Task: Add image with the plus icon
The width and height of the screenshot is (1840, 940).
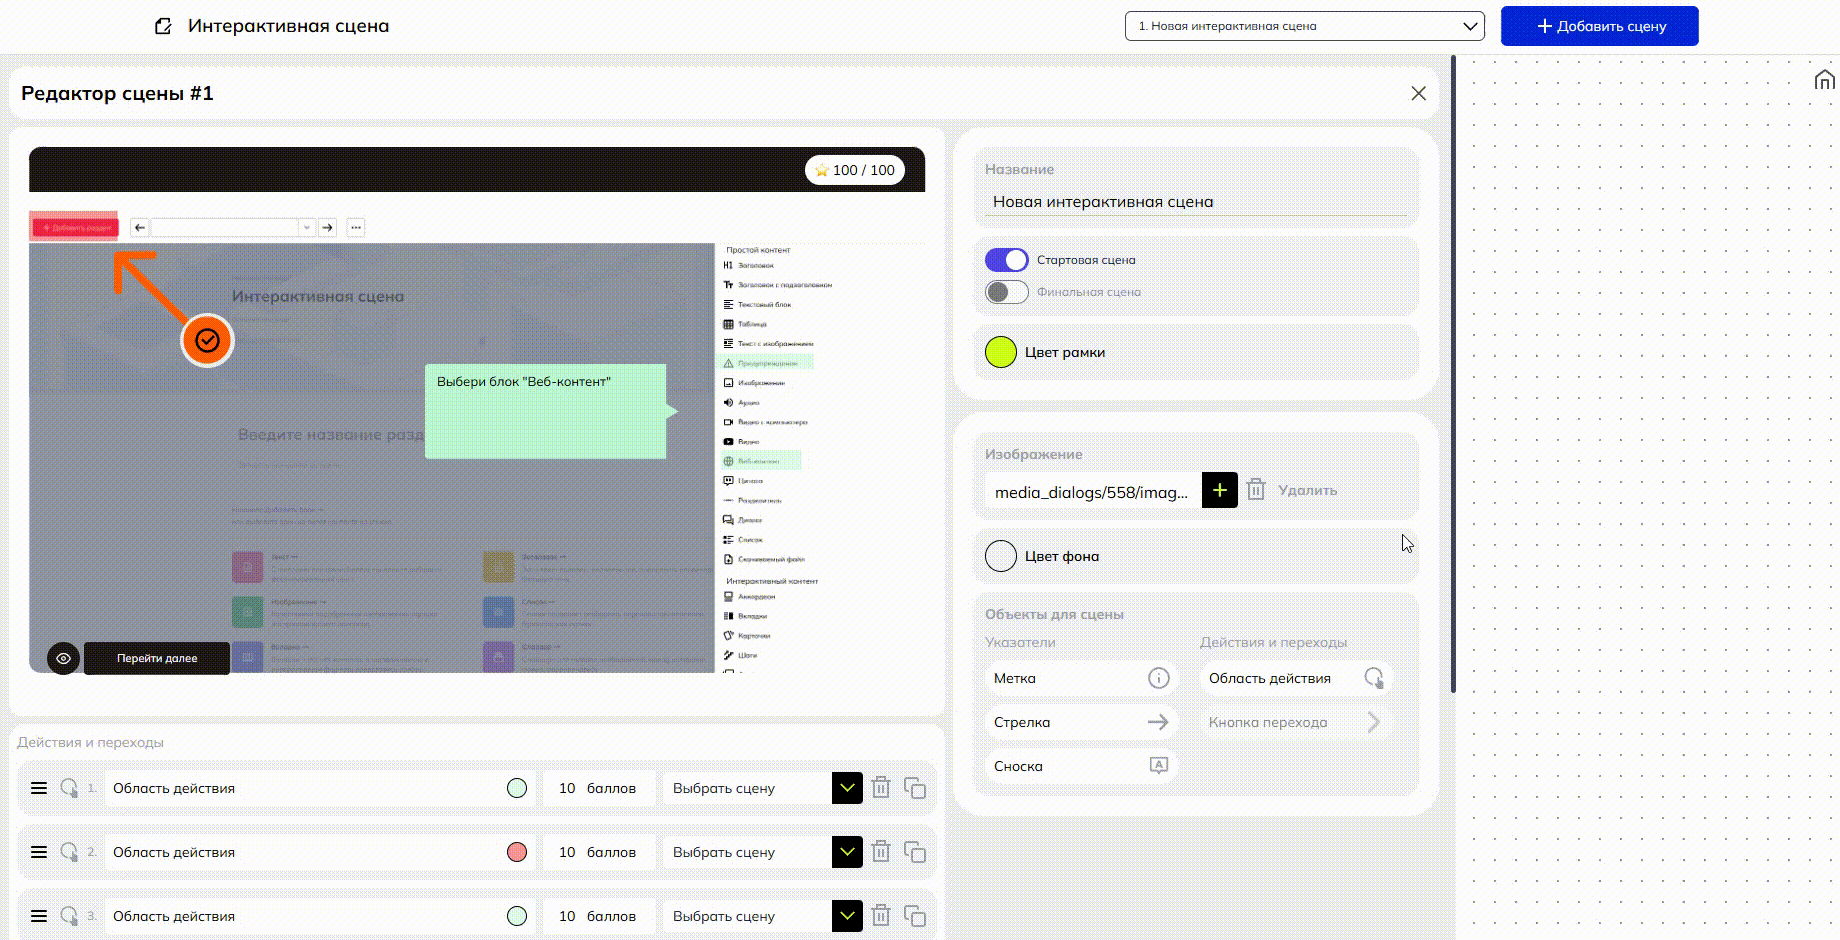Action: pyautogui.click(x=1219, y=490)
